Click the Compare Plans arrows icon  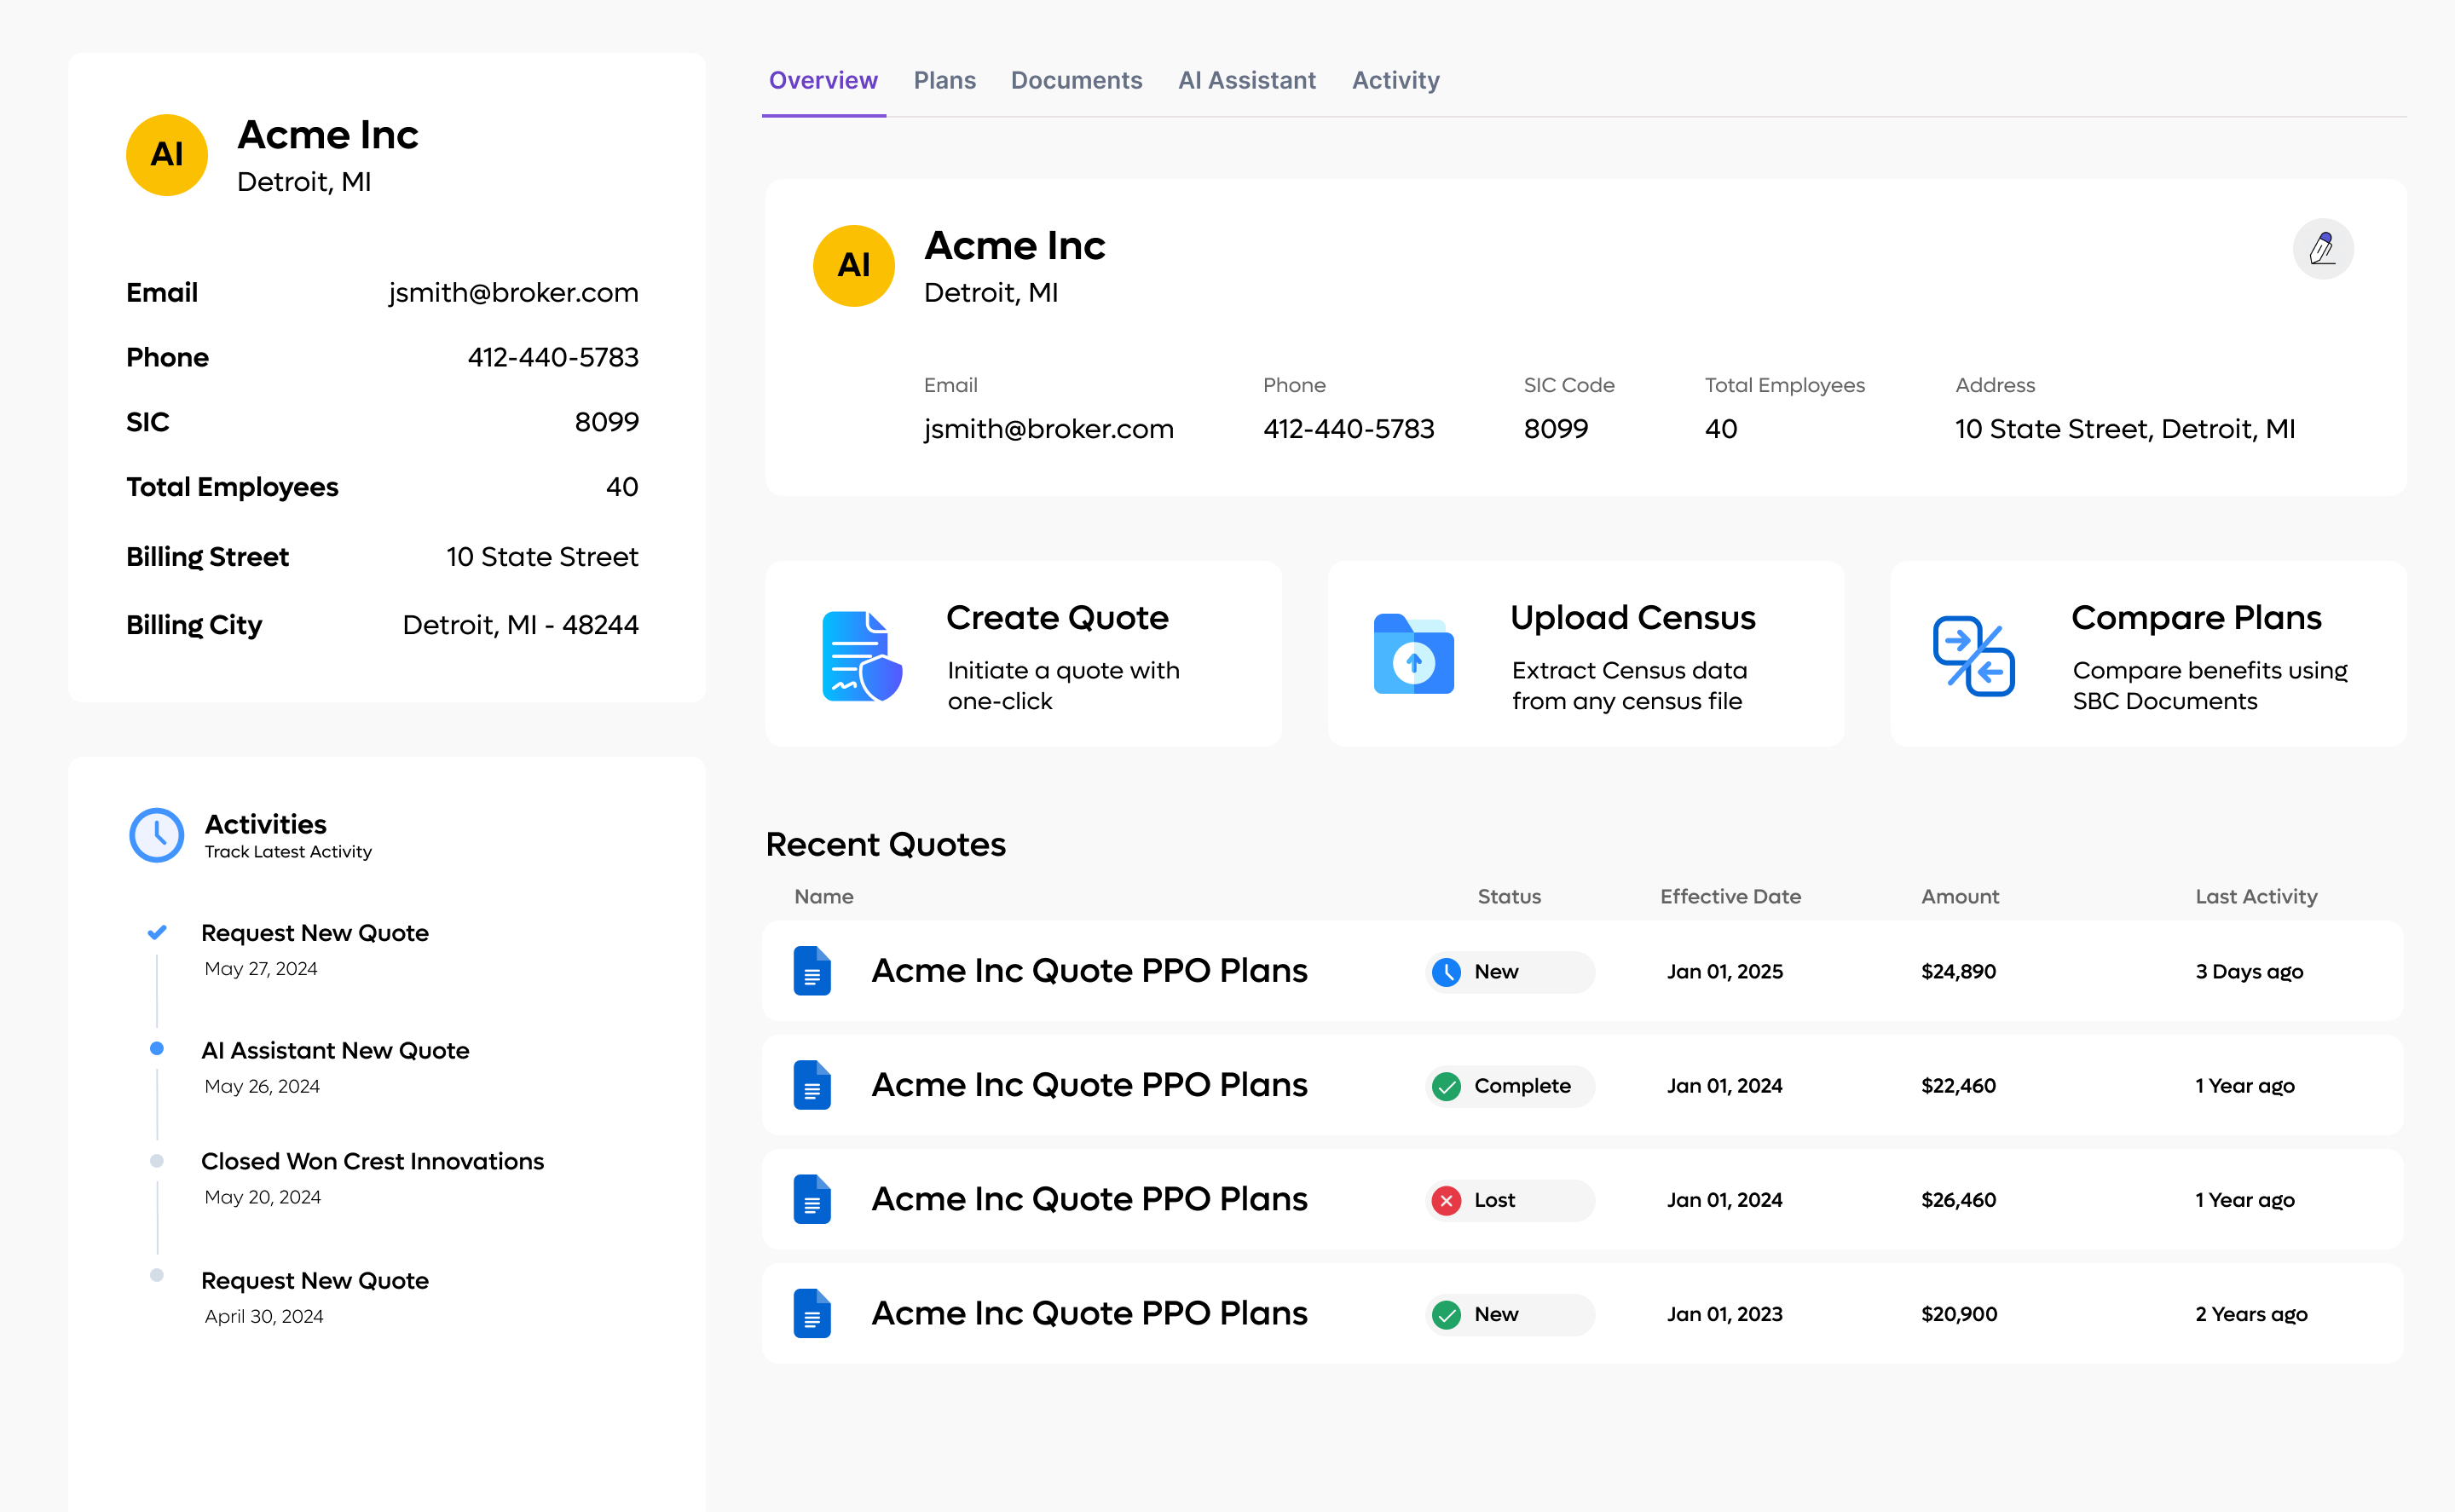1973,656
